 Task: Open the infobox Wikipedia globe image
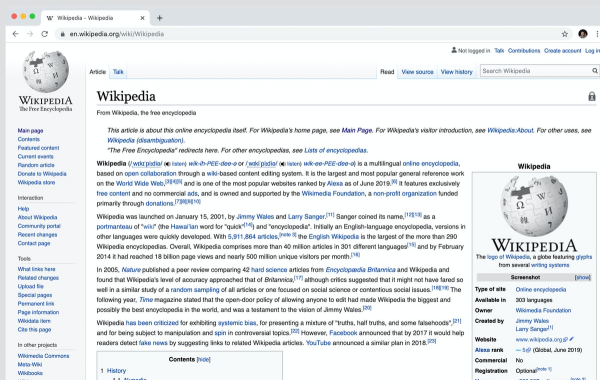pyautogui.click(x=534, y=206)
